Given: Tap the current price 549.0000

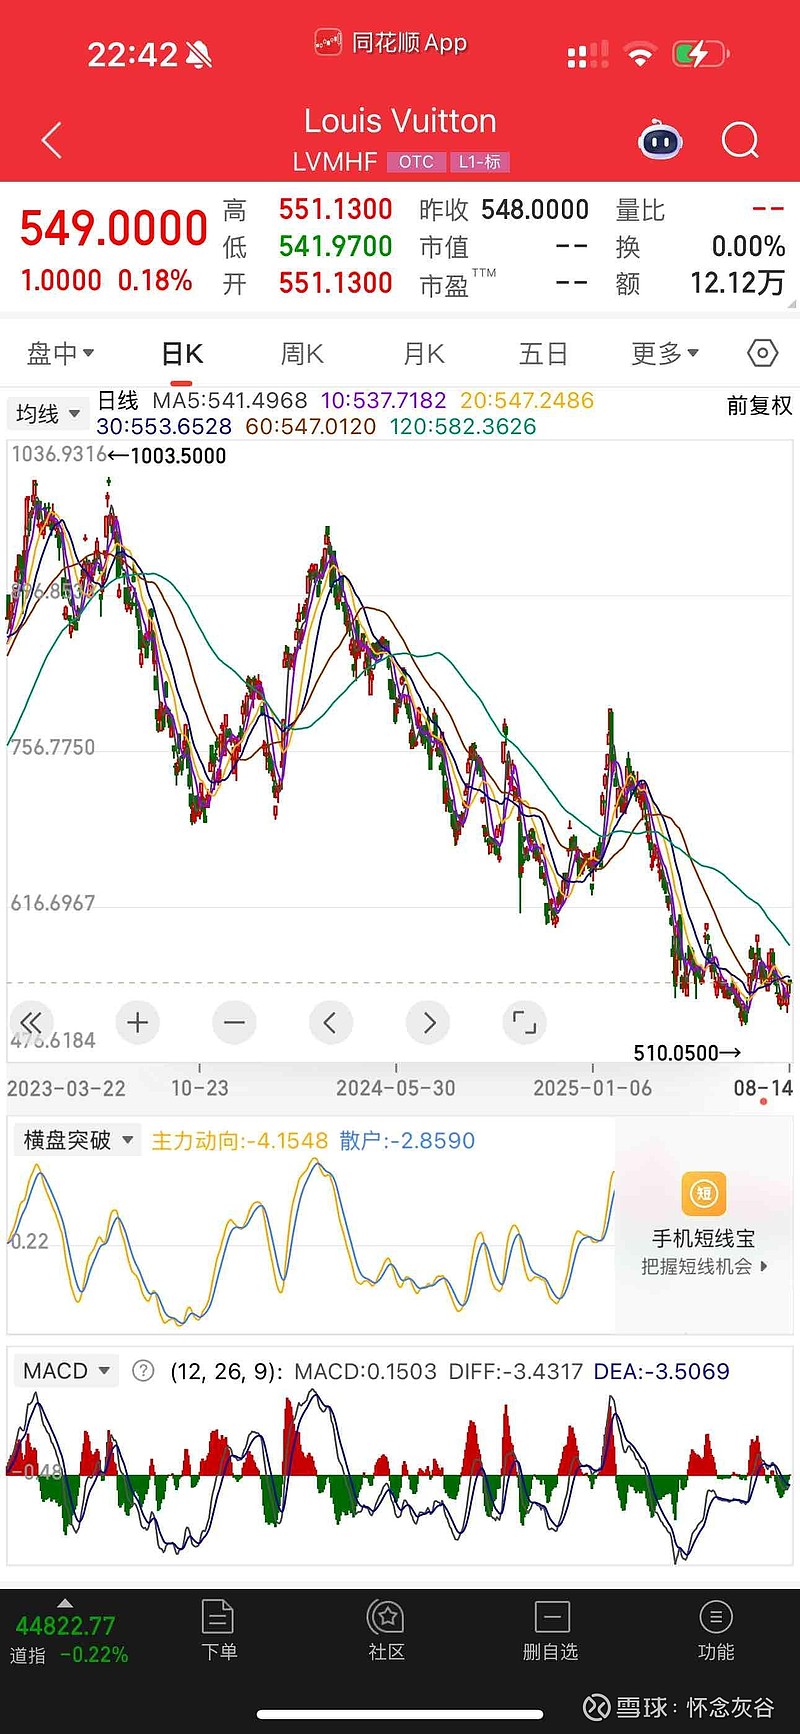Looking at the screenshot, I should click(x=113, y=229).
